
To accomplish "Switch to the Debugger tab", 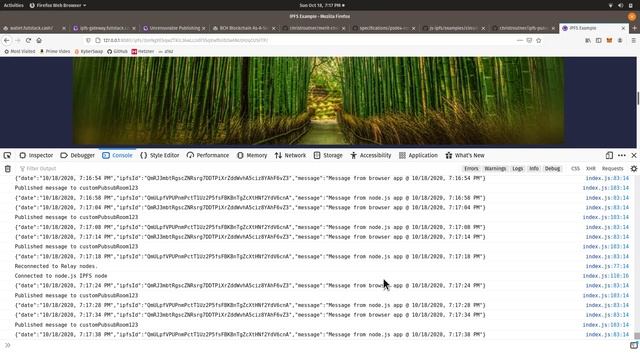I will point(78,156).
